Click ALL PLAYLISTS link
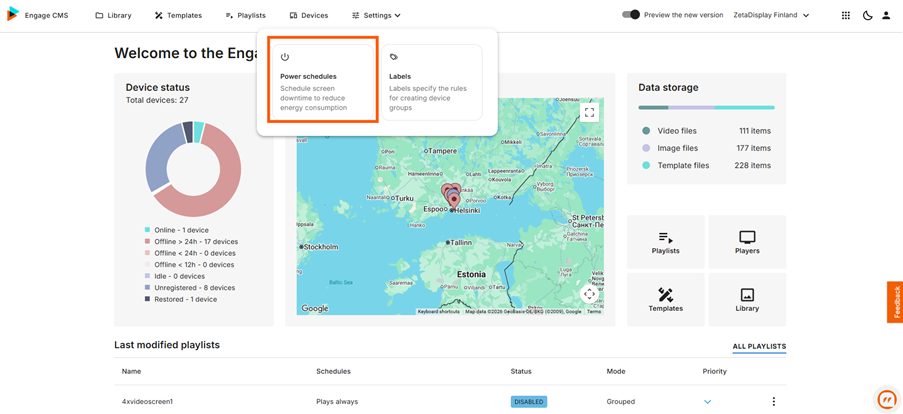The width and height of the screenshot is (903, 414). tap(759, 347)
